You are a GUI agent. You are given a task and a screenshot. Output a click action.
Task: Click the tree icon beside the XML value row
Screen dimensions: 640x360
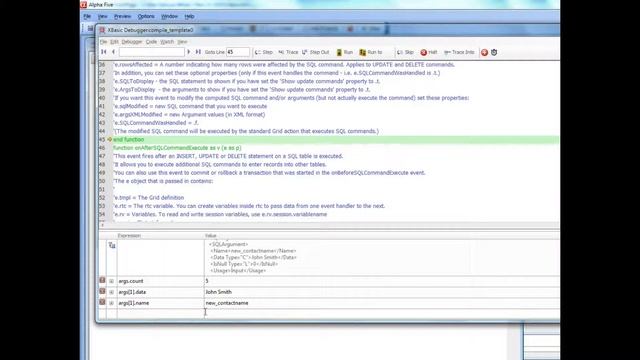[112, 245]
